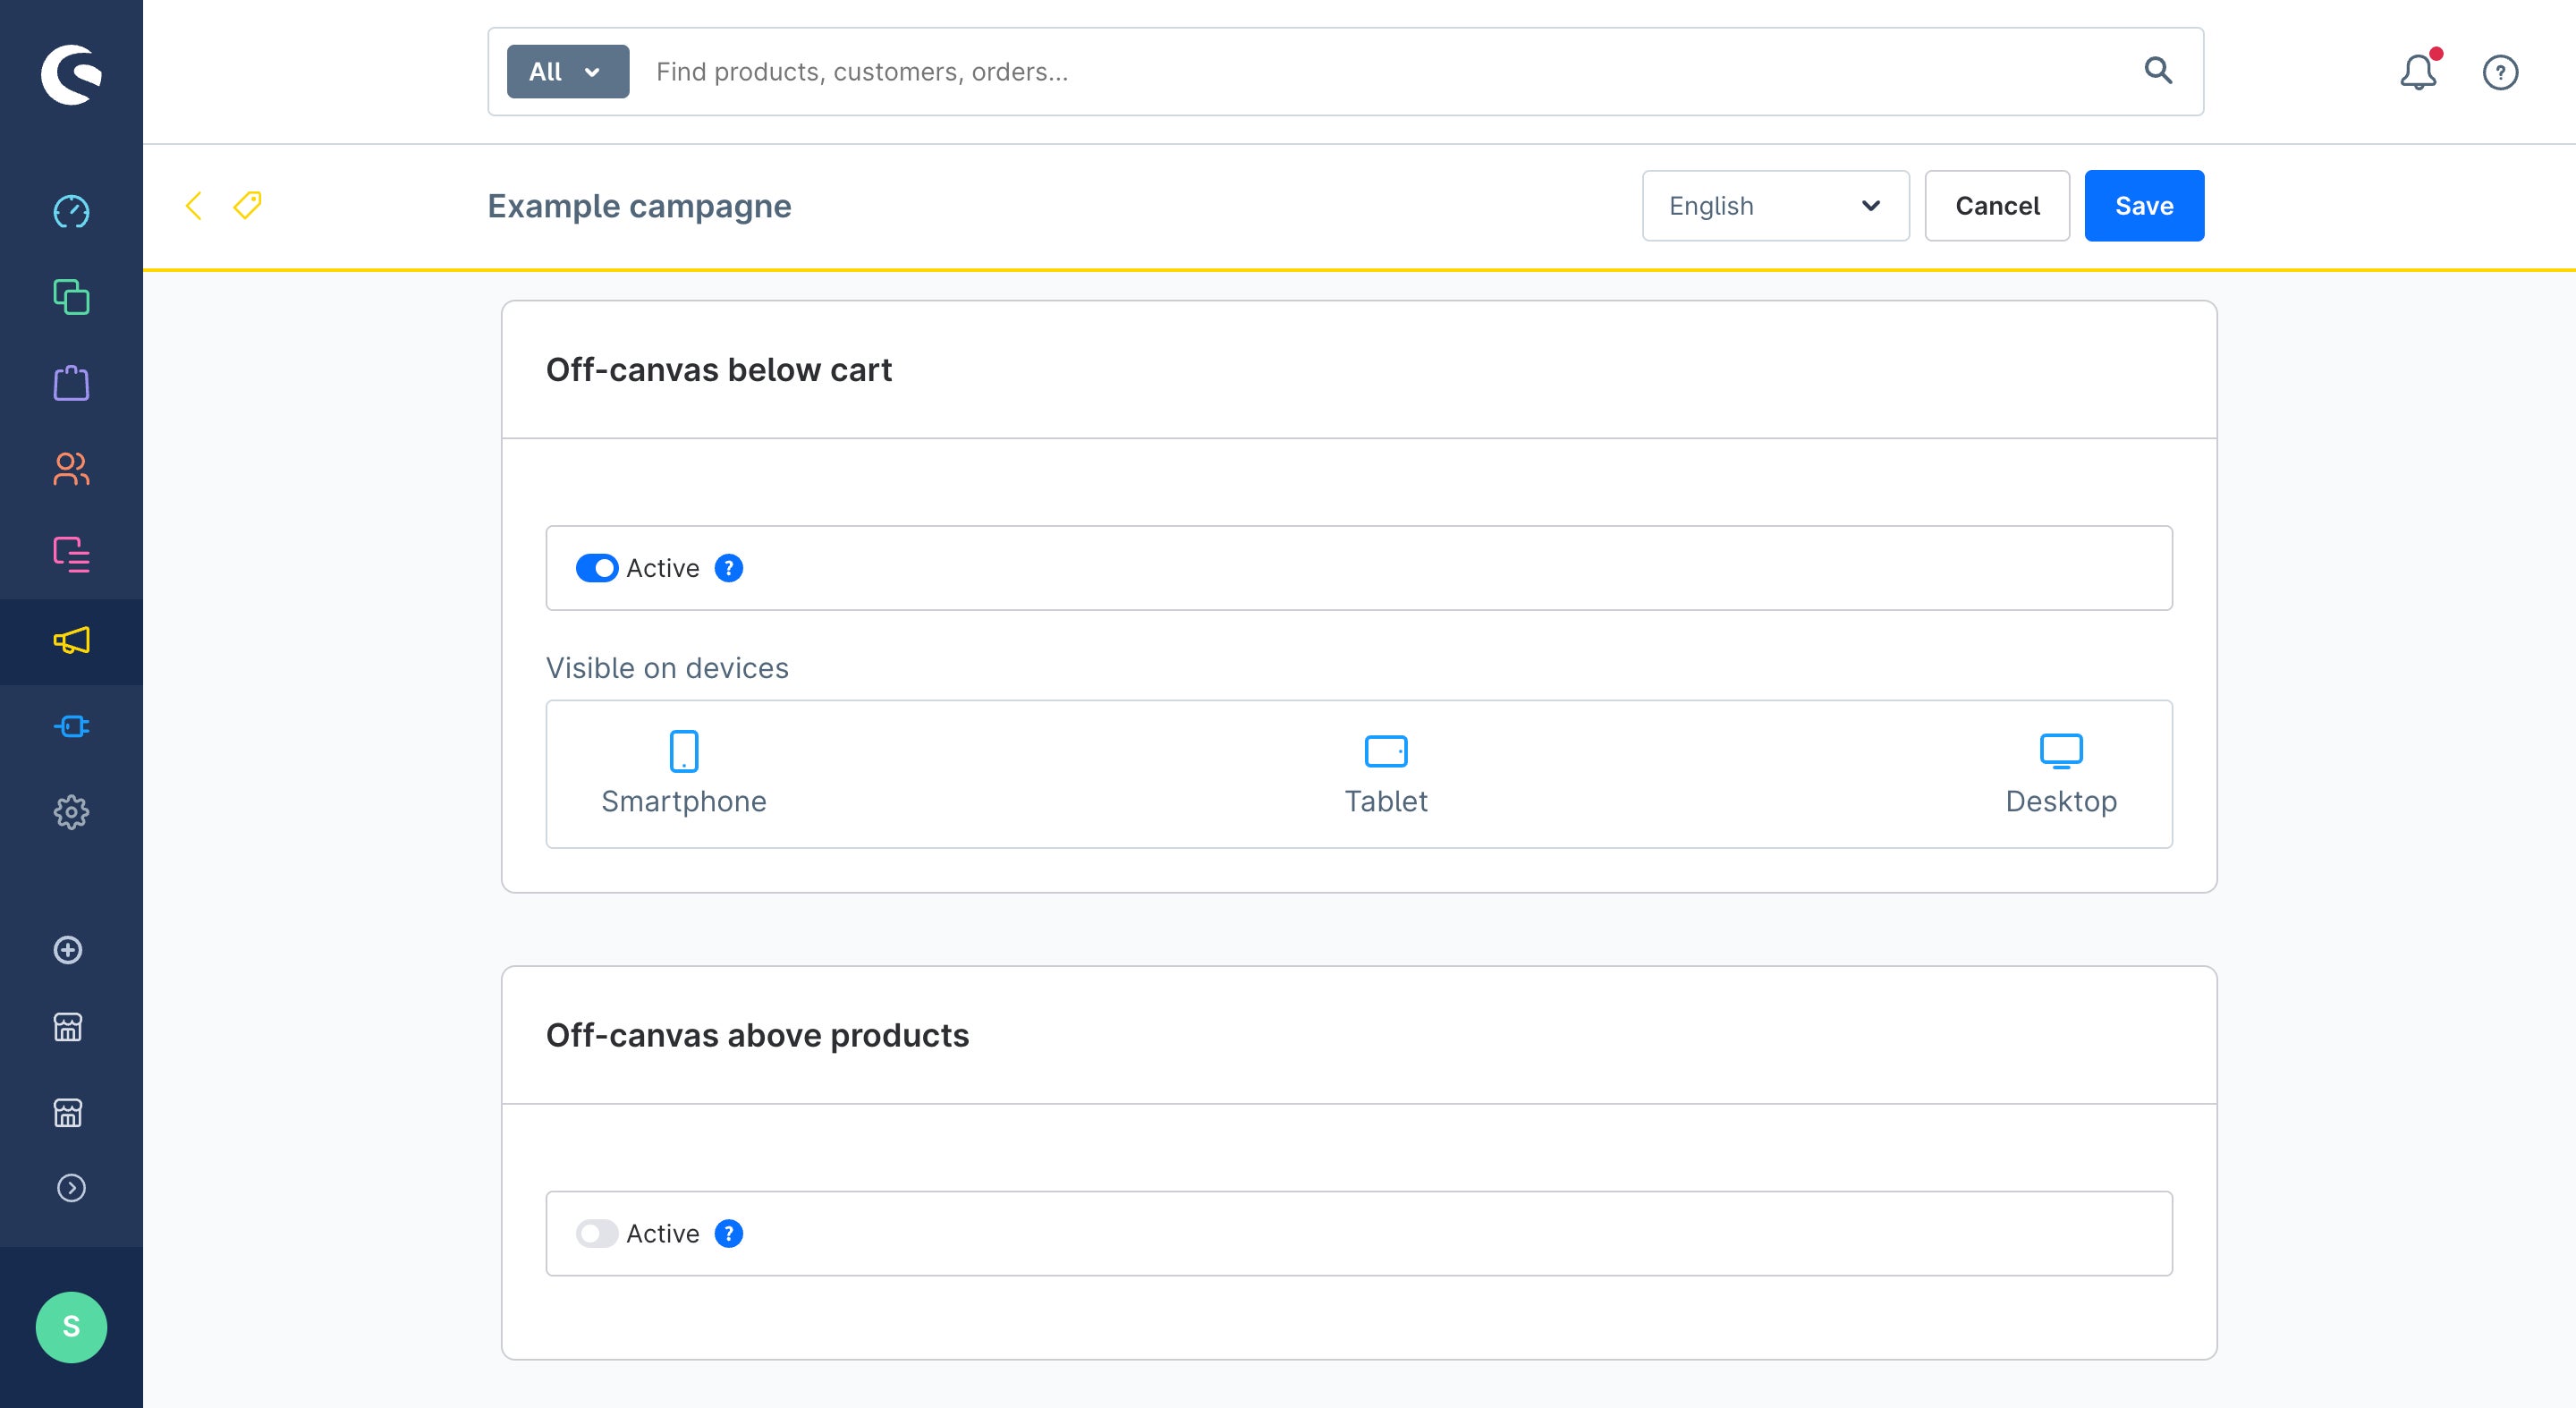Open the Customers sidebar icon
2576x1408 pixels.
click(71, 469)
